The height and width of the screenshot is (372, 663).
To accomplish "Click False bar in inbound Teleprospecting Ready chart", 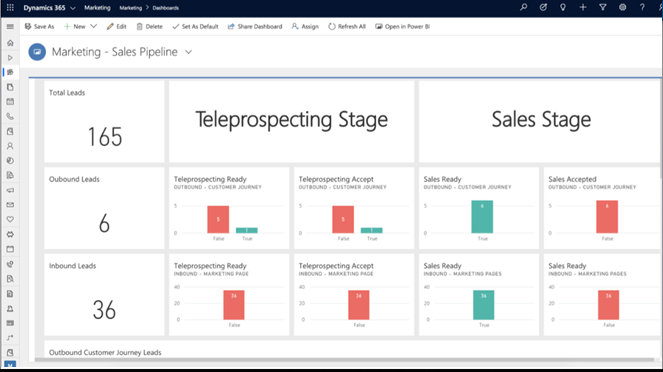I will click(234, 305).
